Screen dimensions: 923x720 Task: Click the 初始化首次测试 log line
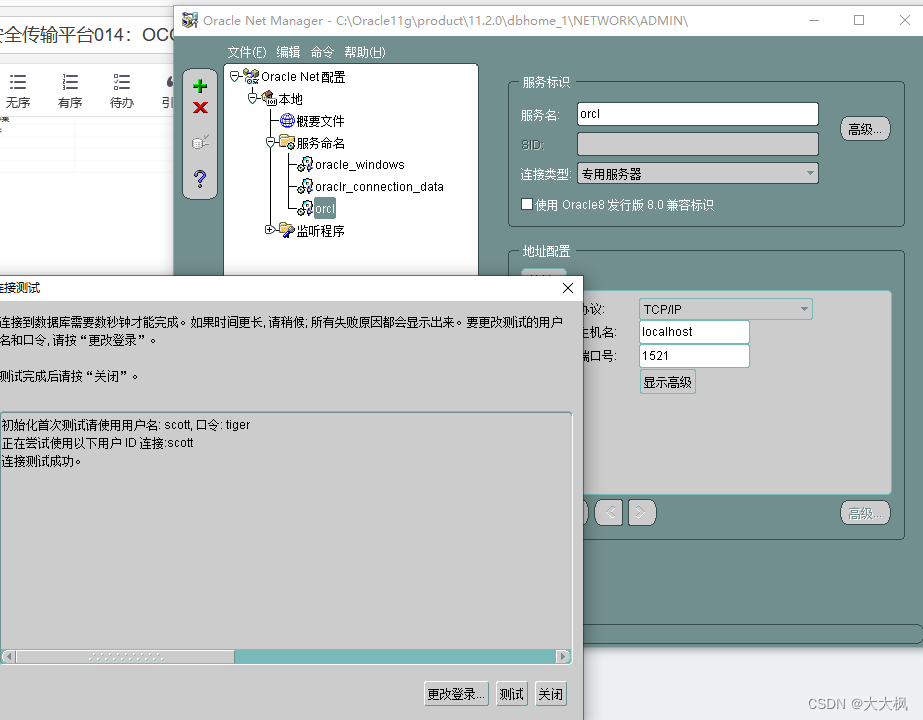tap(125, 424)
